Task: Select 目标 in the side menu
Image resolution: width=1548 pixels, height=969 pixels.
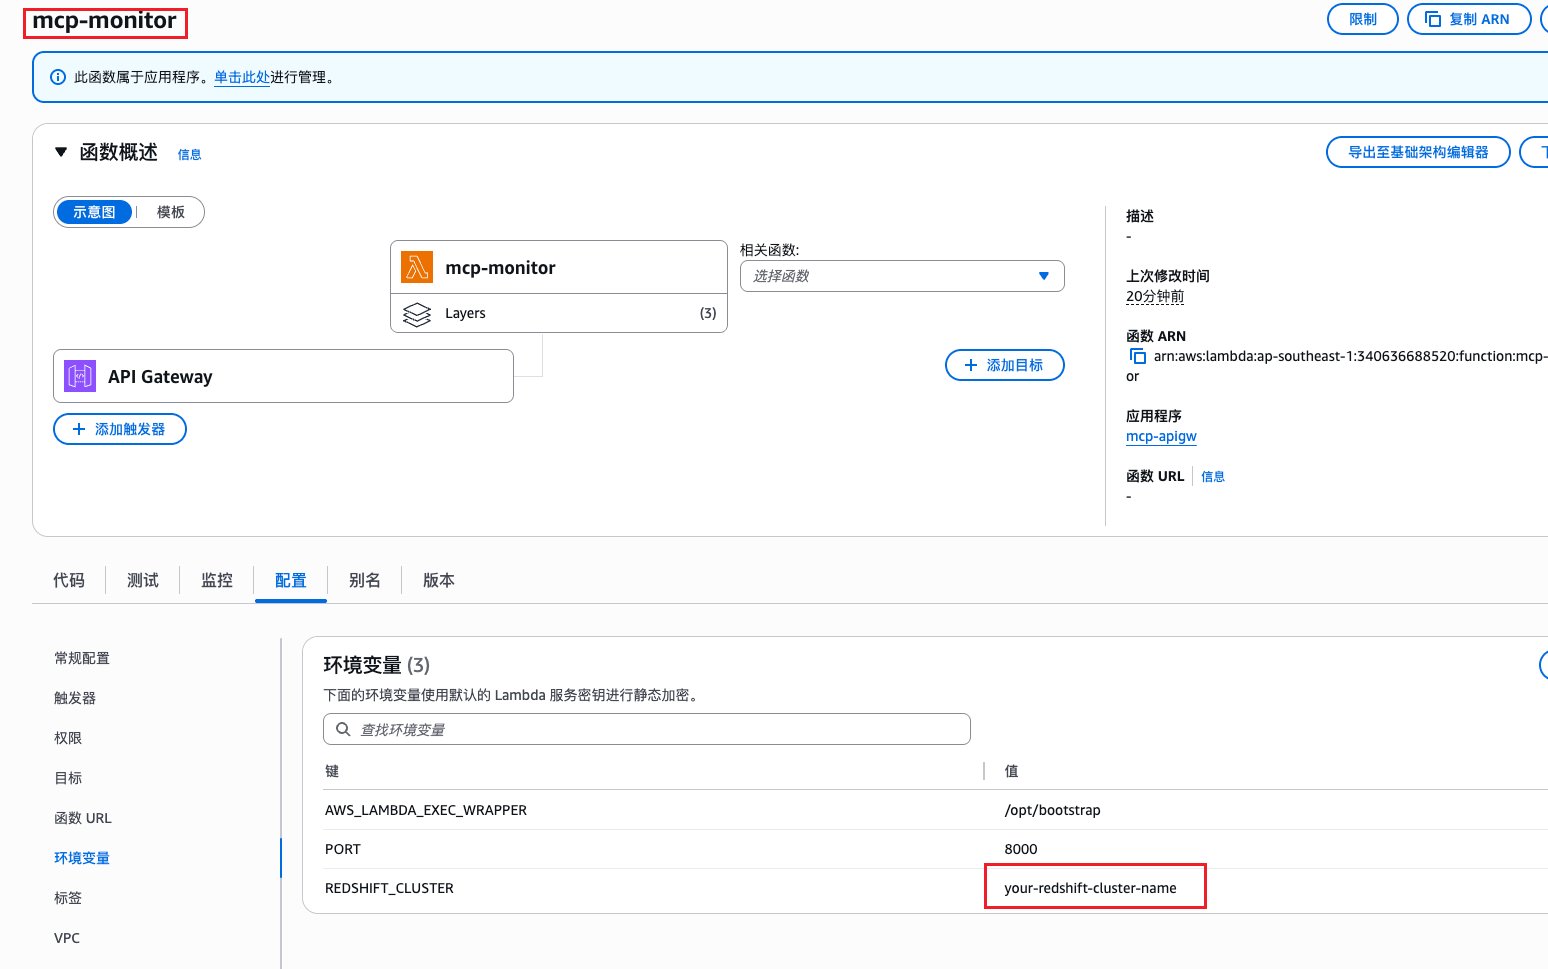Action: (x=68, y=778)
